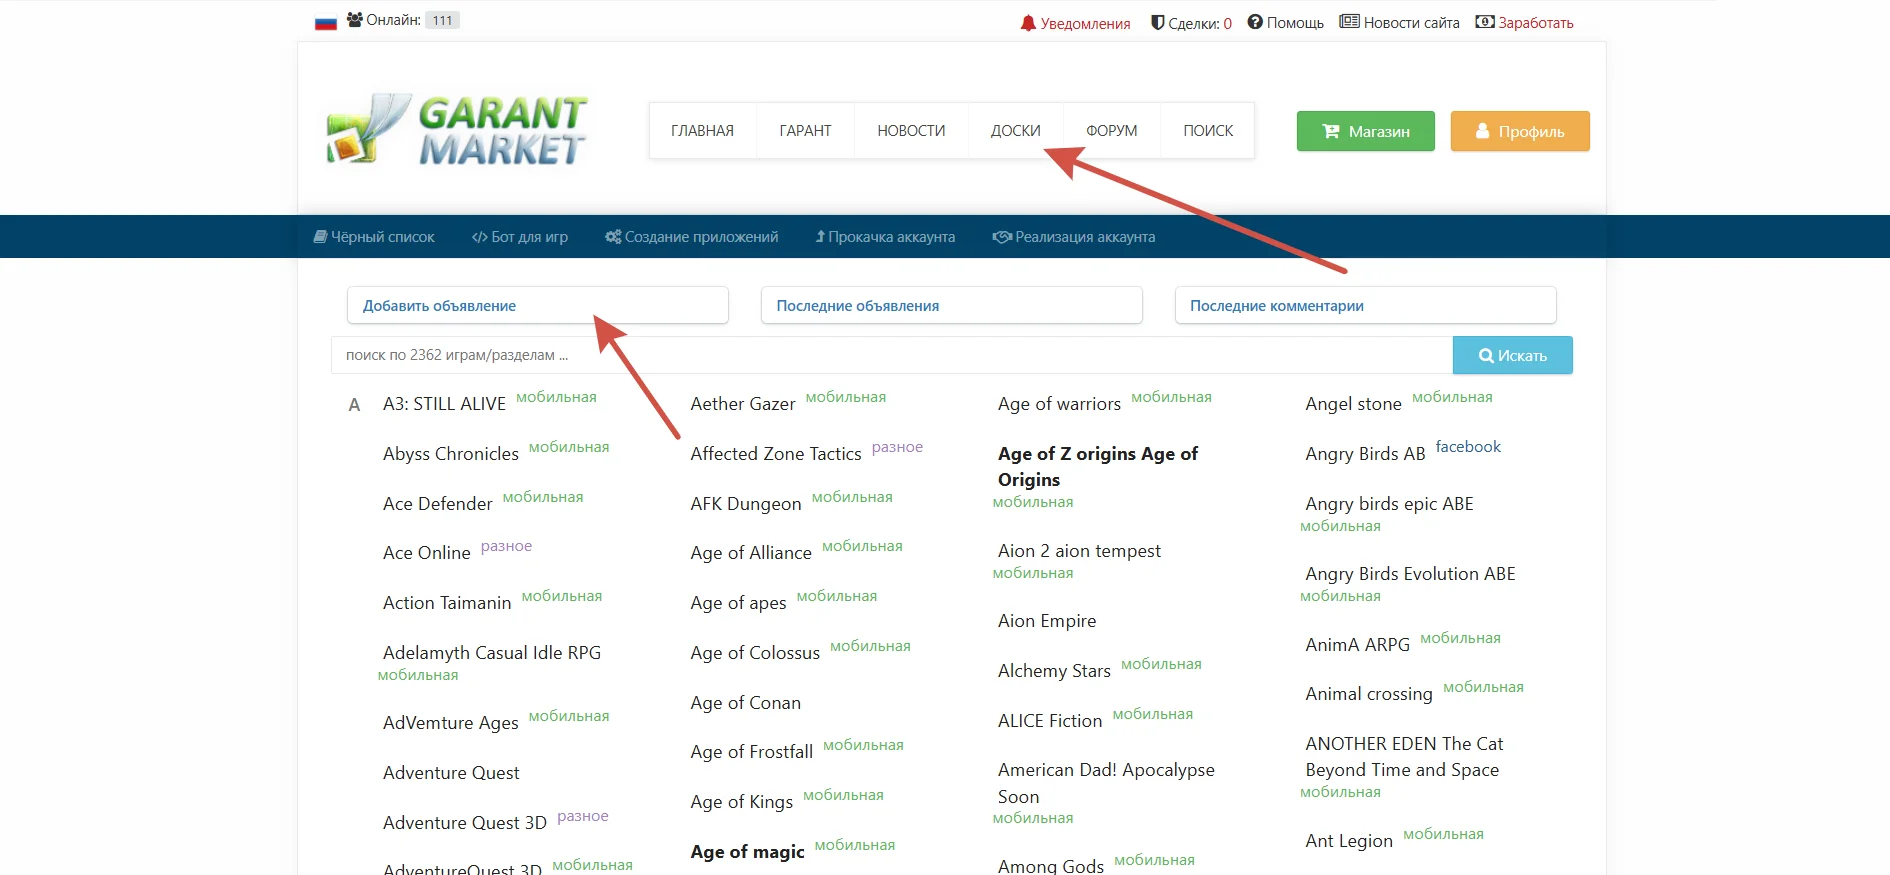Click Последние комментарии button
1890x875 pixels.
[1365, 305]
